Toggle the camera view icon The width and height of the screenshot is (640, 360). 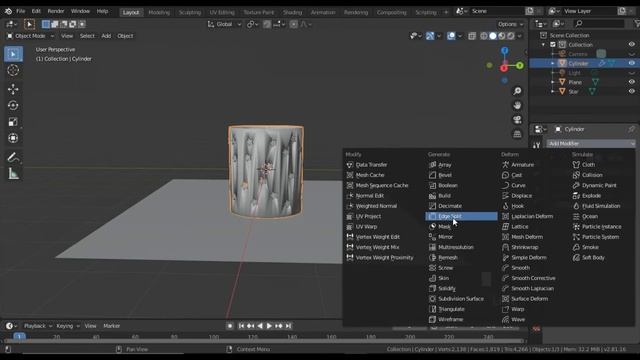pos(517,120)
